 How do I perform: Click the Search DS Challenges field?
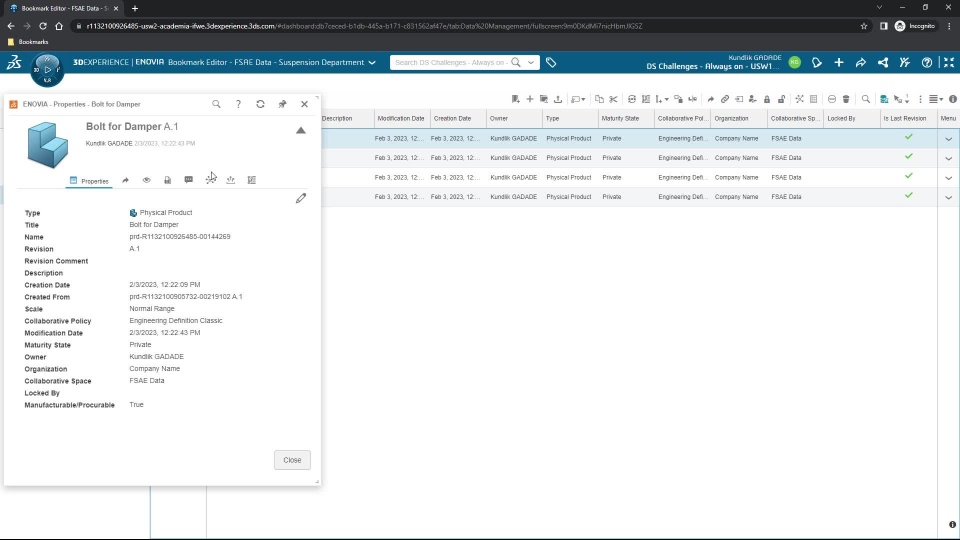pyautogui.click(x=450, y=62)
